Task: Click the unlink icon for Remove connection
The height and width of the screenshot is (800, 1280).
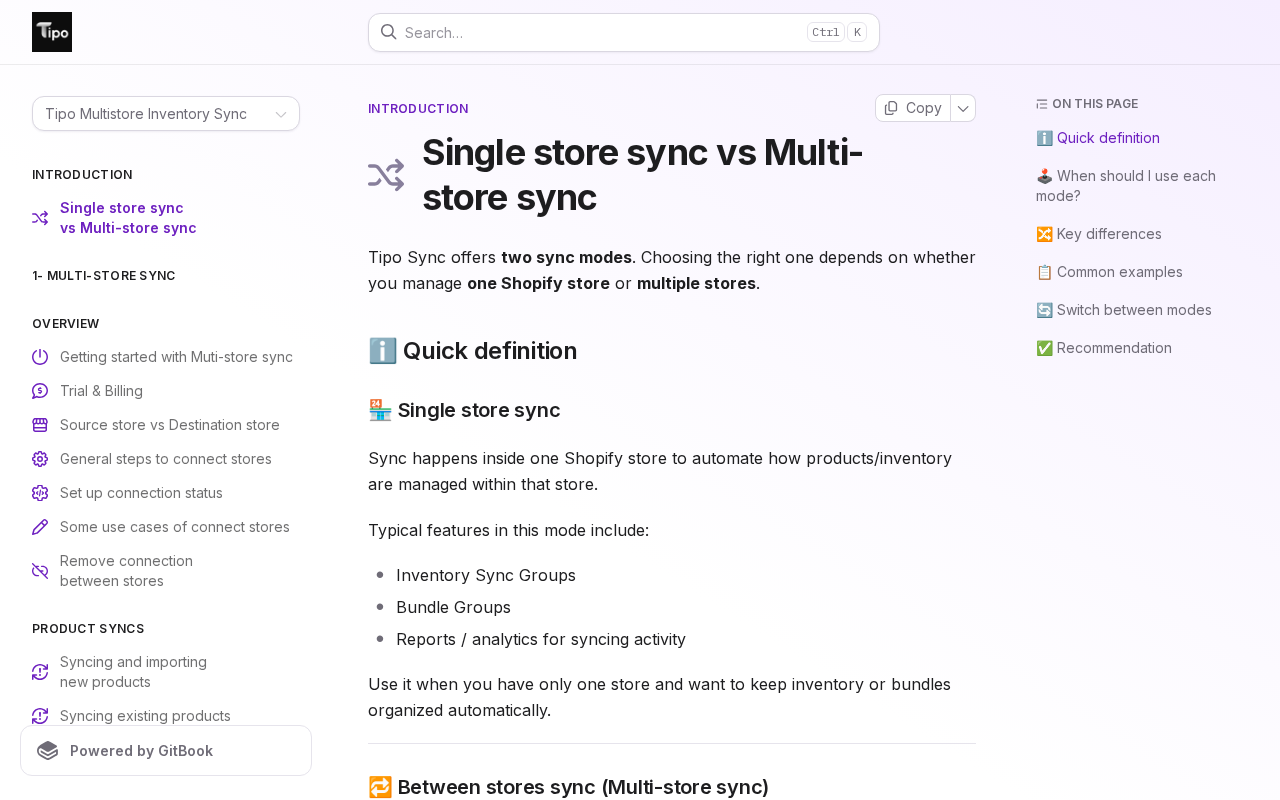Action: (x=40, y=571)
